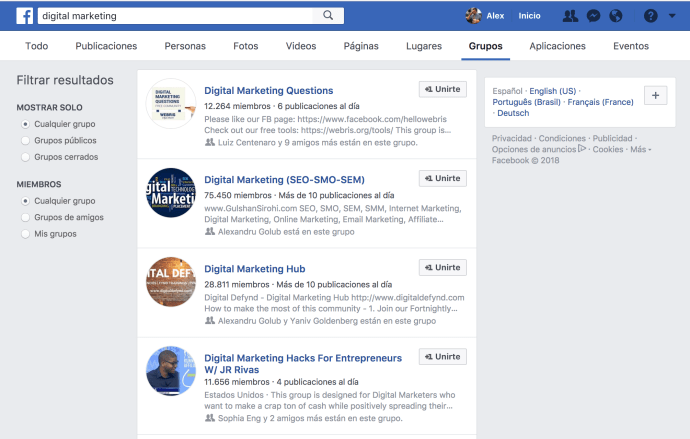The image size is (690, 439).
Task: Switch to the Eventos tab
Action: click(631, 46)
